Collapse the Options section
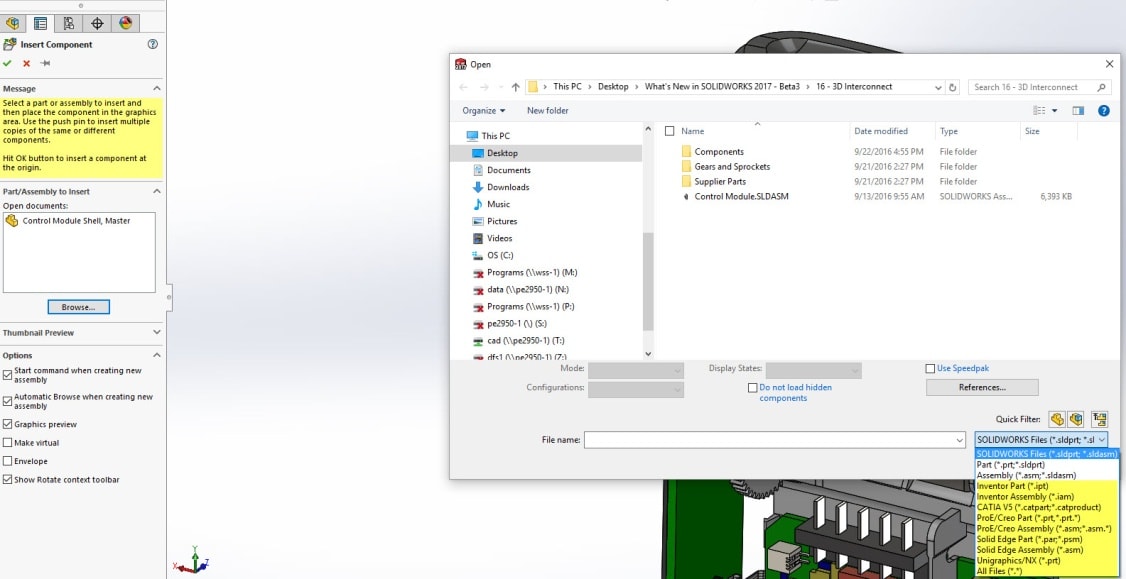 tap(157, 355)
